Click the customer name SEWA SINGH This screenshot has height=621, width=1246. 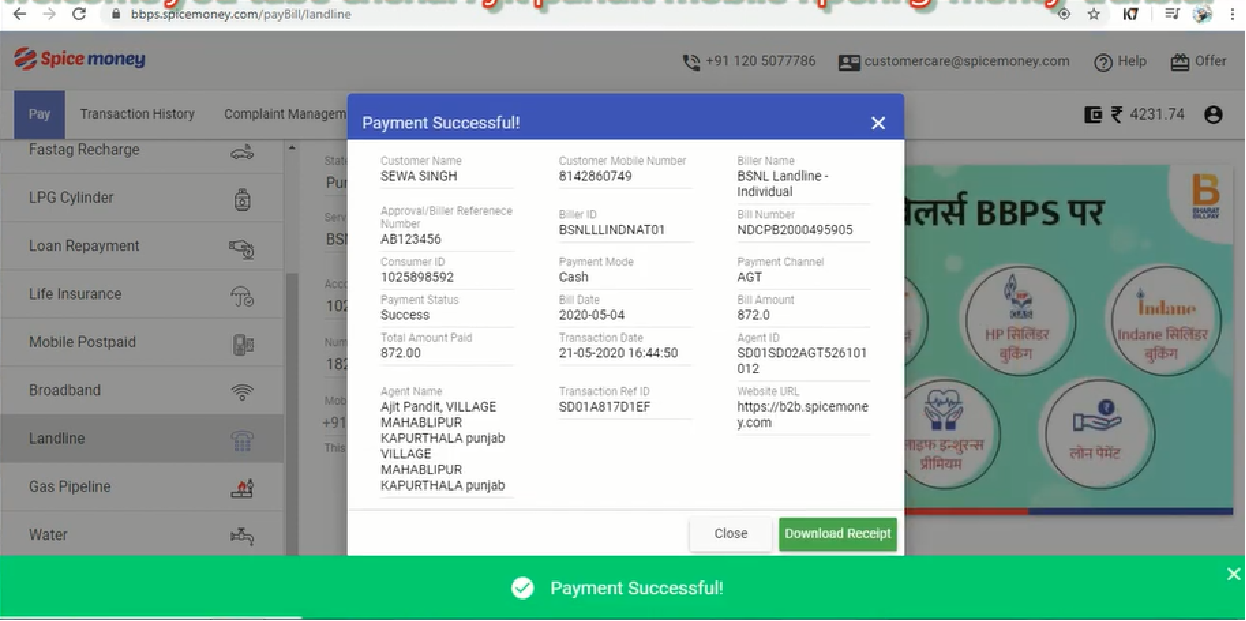click(418, 176)
